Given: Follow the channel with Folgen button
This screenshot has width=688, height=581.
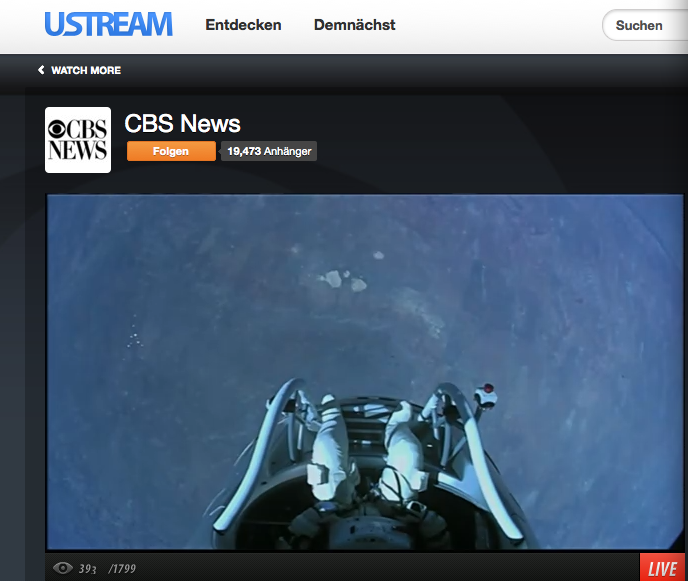Looking at the screenshot, I should coord(171,151).
